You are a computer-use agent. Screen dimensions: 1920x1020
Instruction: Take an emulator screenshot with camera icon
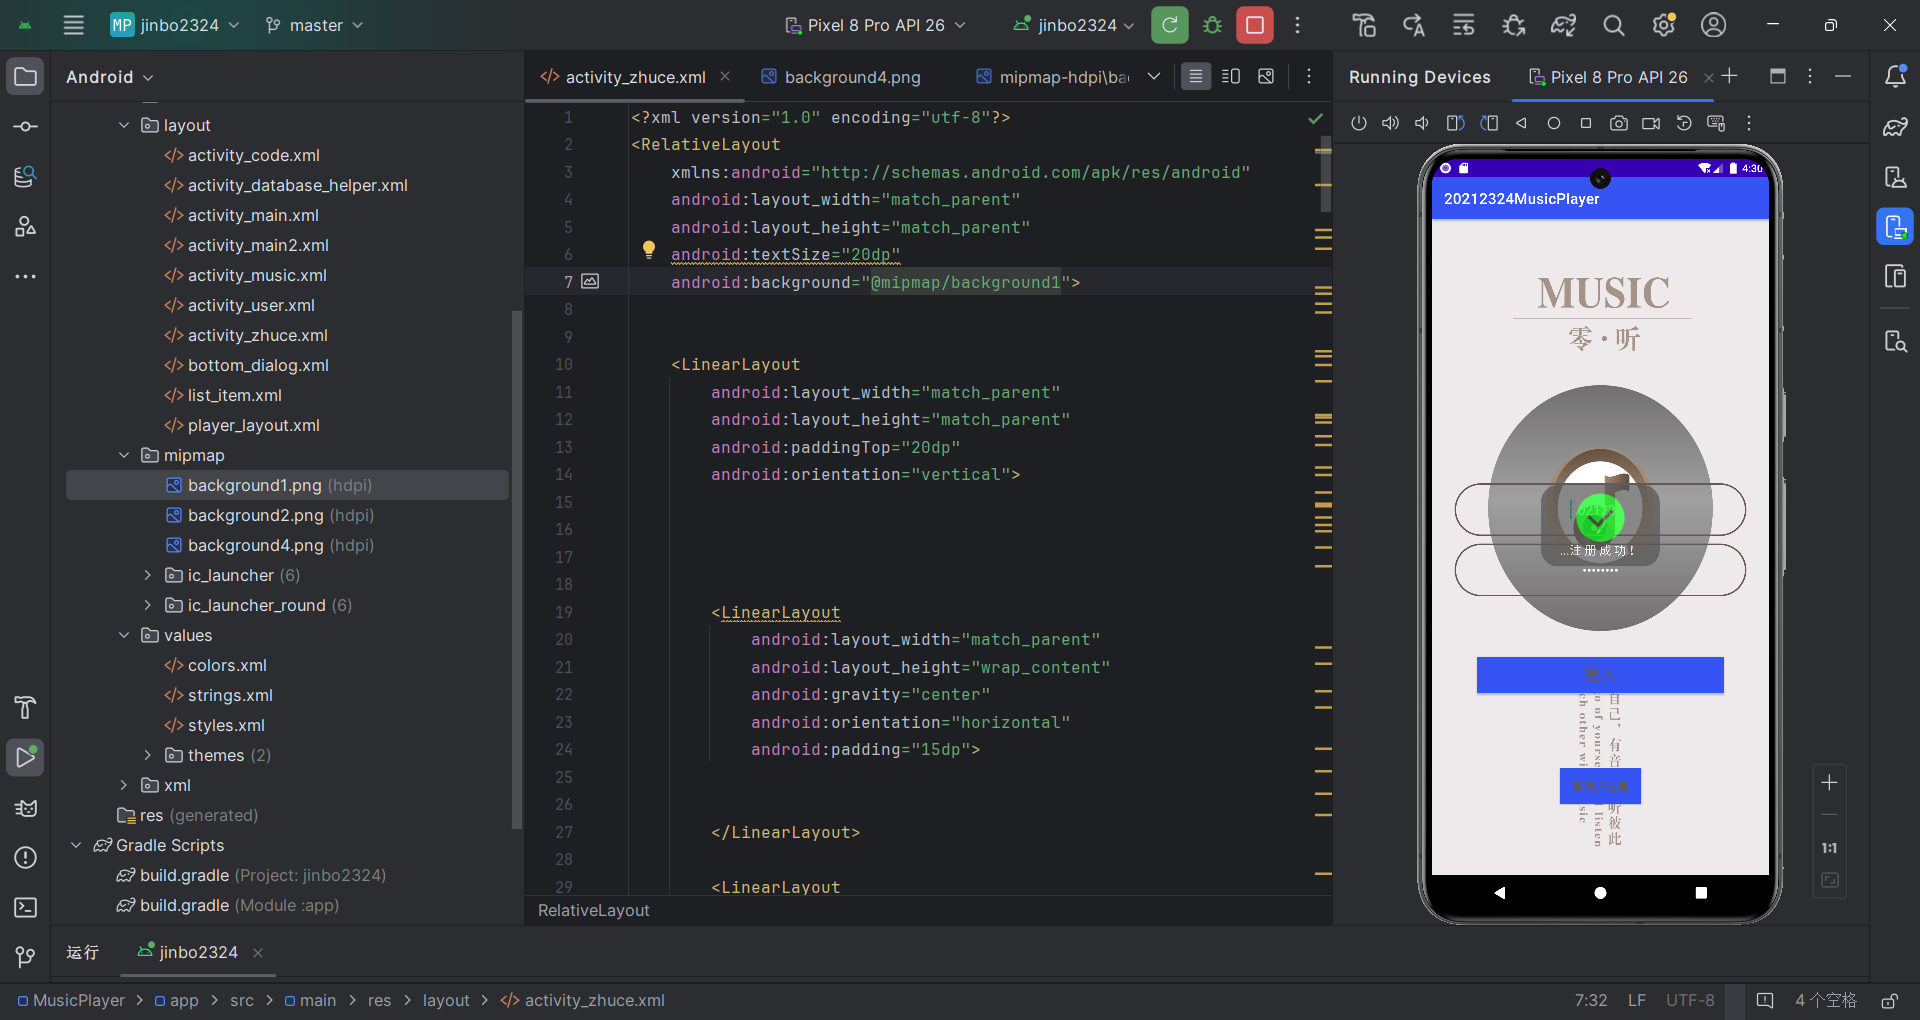tap(1618, 123)
